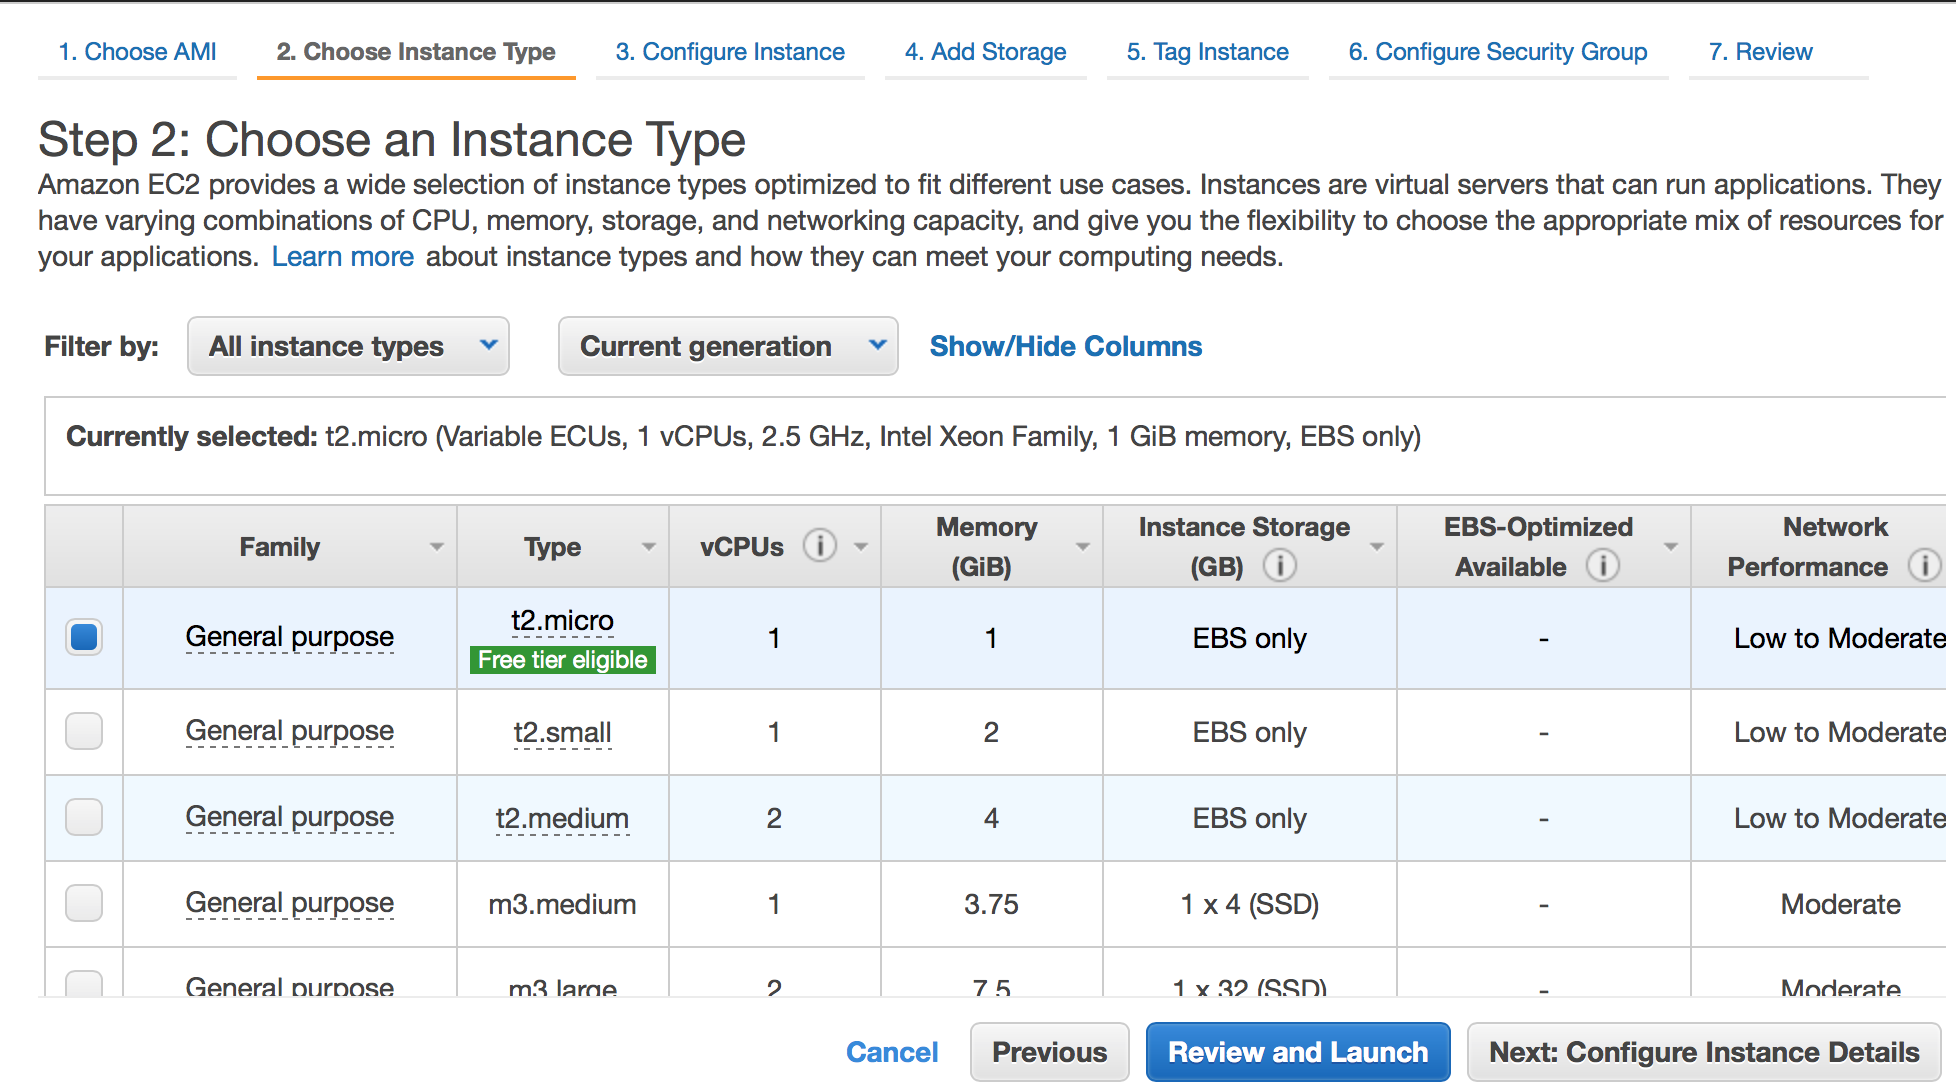The image size is (1956, 1092).
Task: Click vCPUs column info icon
Action: pyautogui.click(x=820, y=546)
